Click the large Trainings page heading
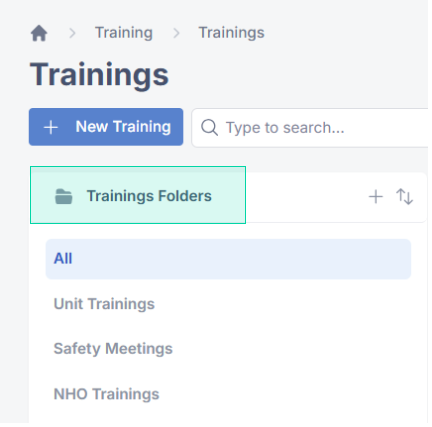432x427 pixels. (x=99, y=75)
